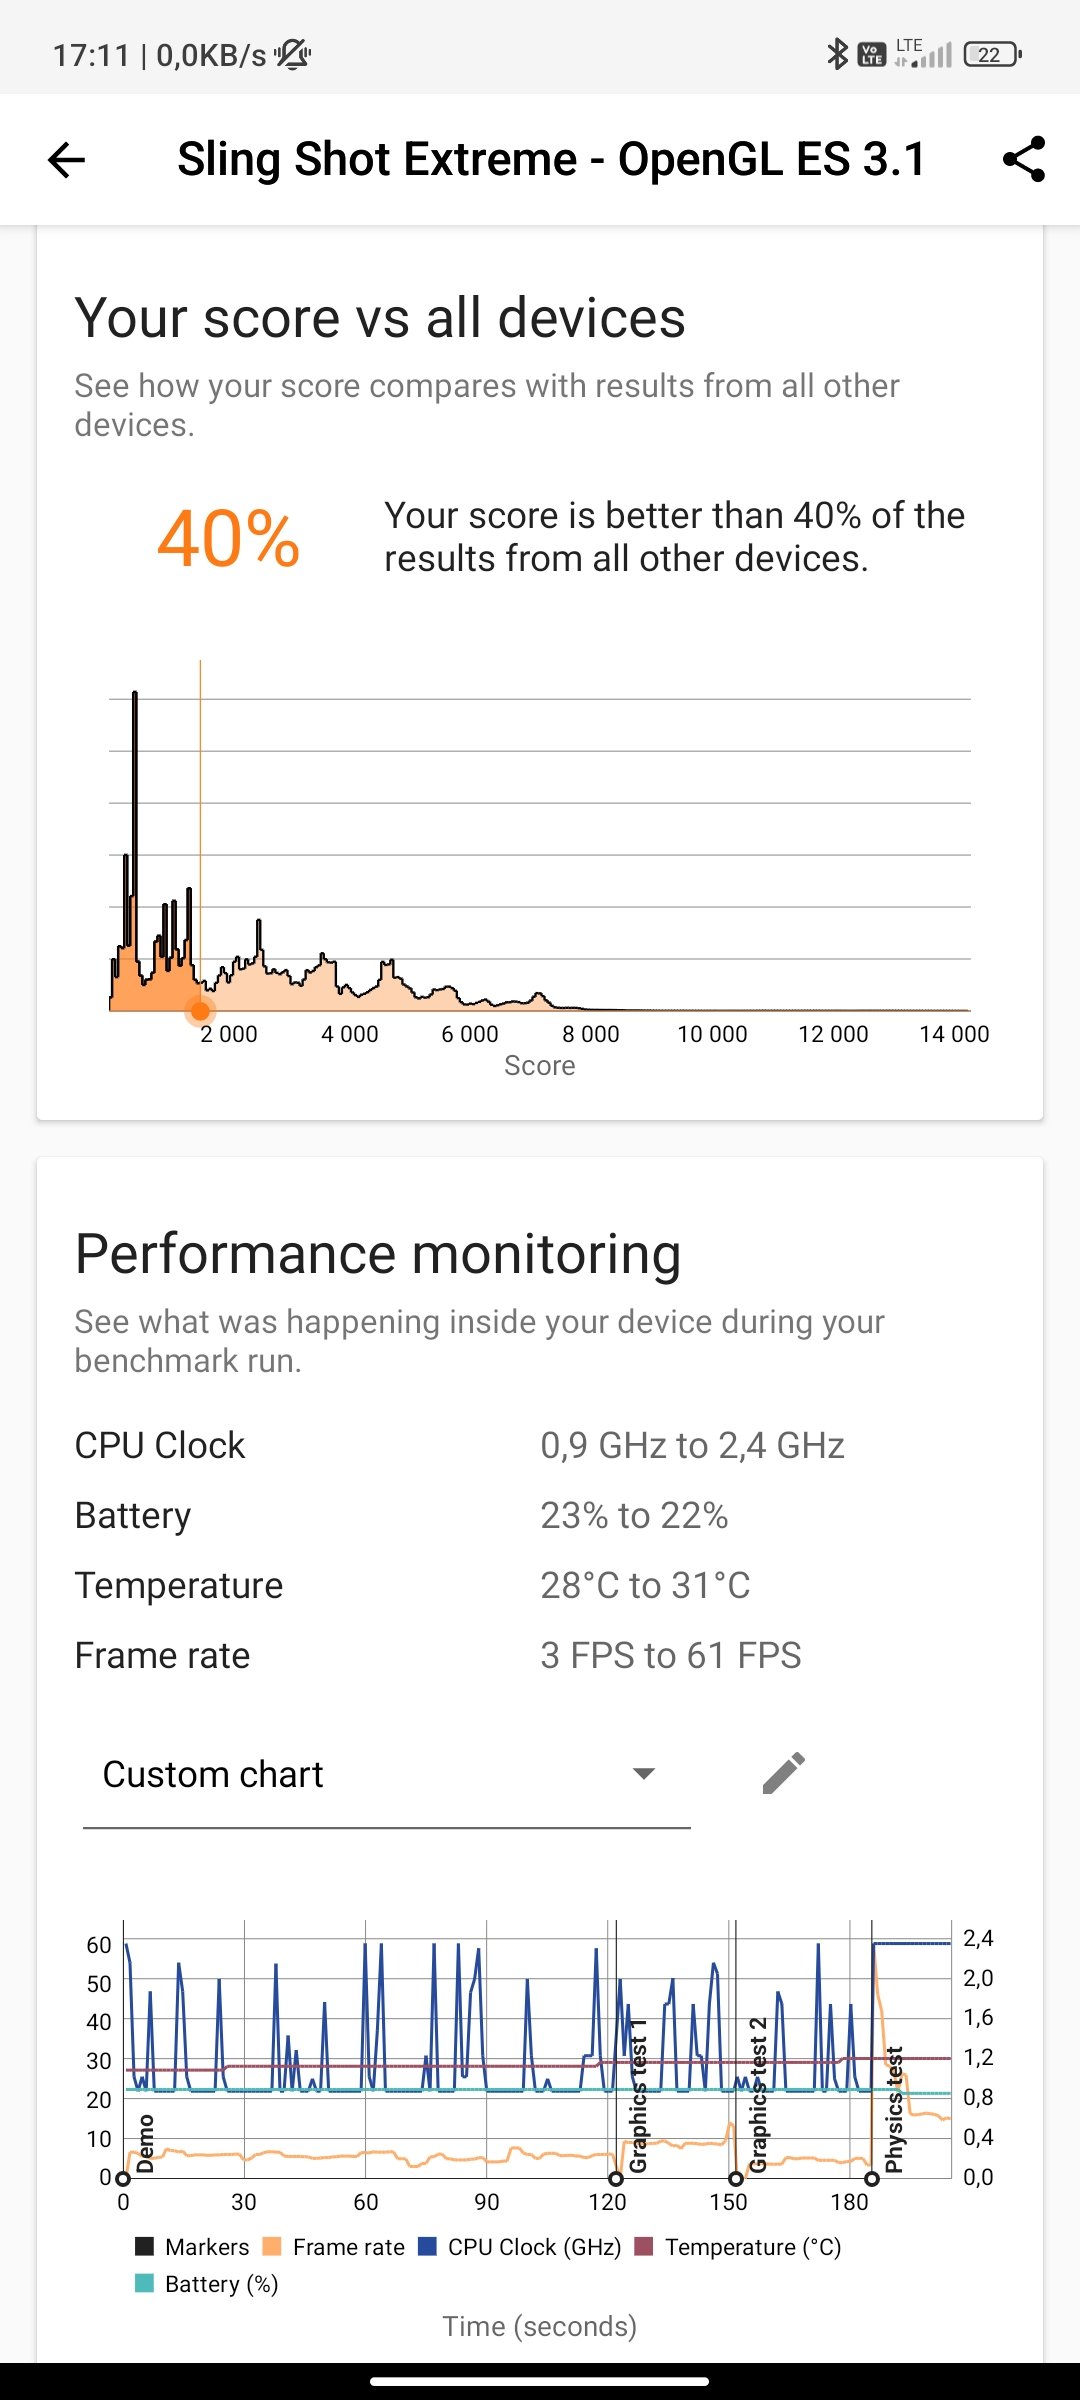This screenshot has width=1080, height=2400.
Task: Select the Physics test marker
Action: tap(872, 2179)
